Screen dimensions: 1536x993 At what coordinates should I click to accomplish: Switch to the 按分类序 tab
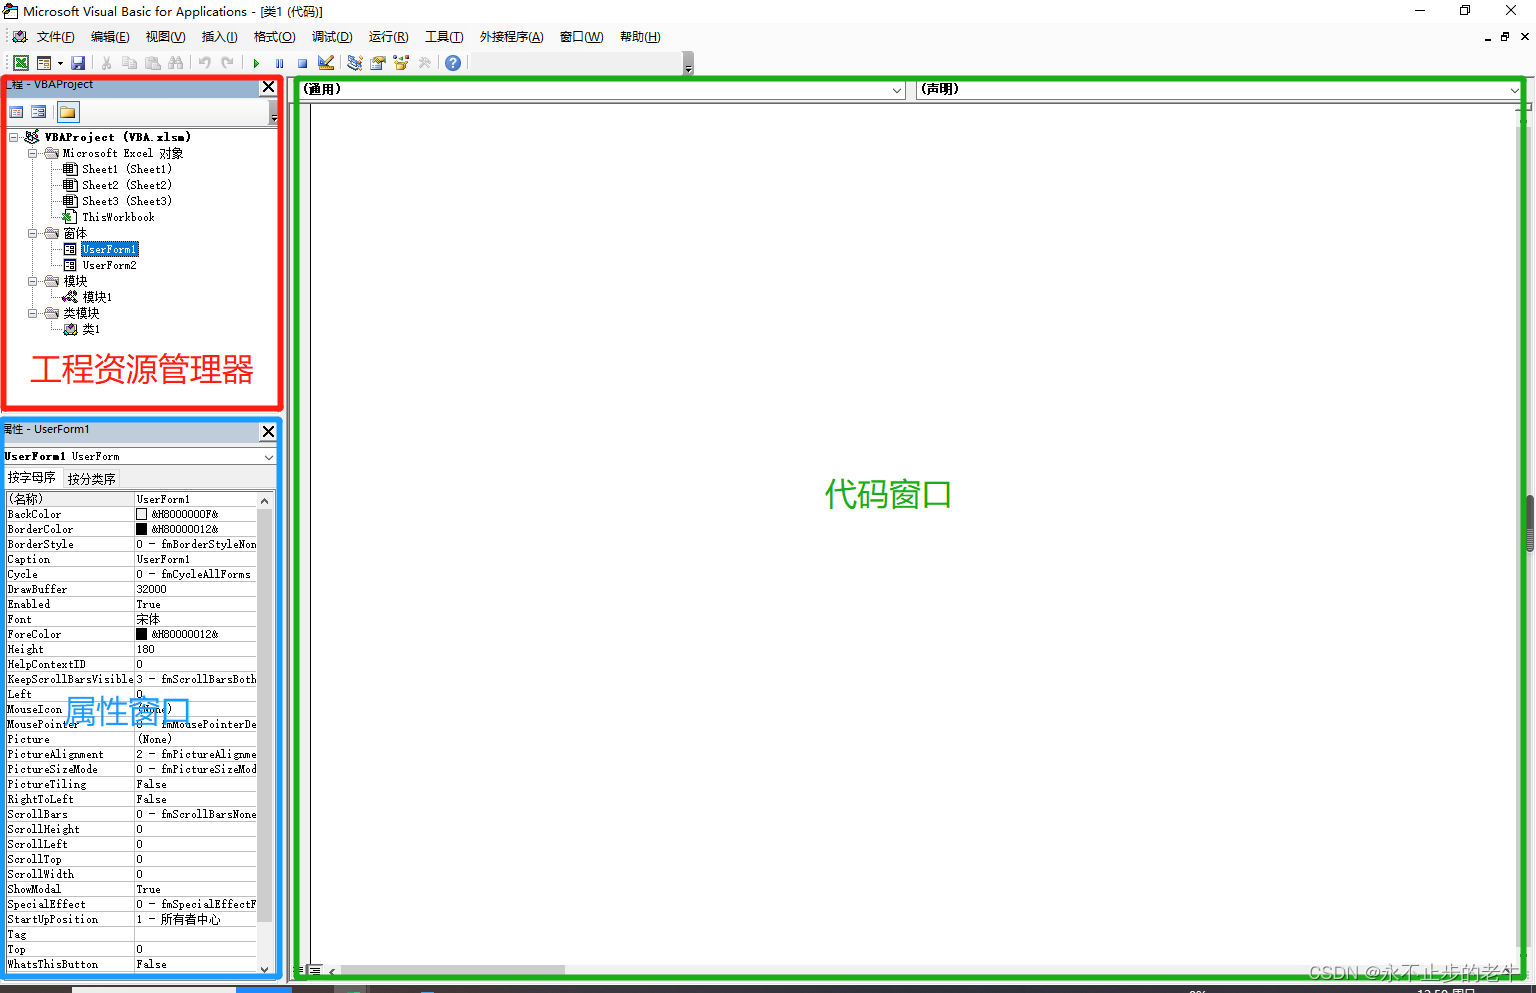click(92, 479)
